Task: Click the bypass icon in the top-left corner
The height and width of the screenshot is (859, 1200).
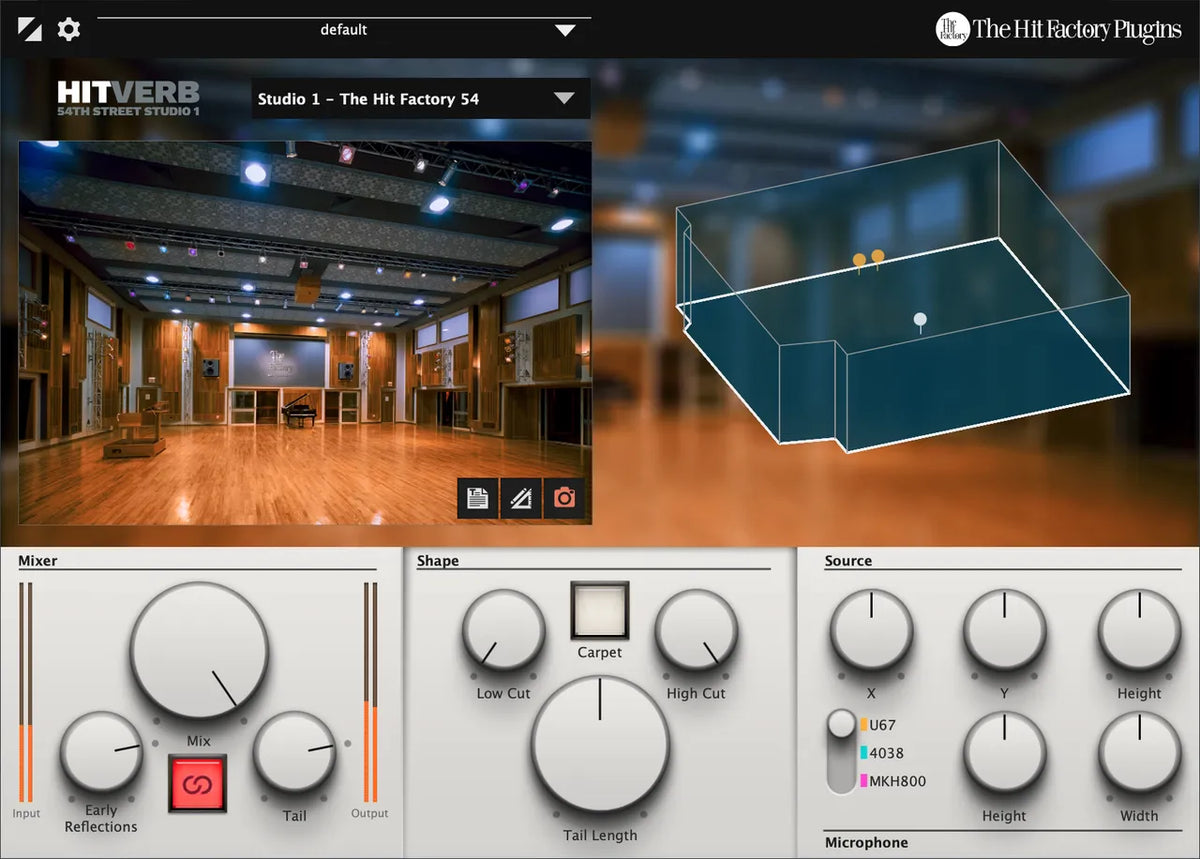Action: (29, 28)
